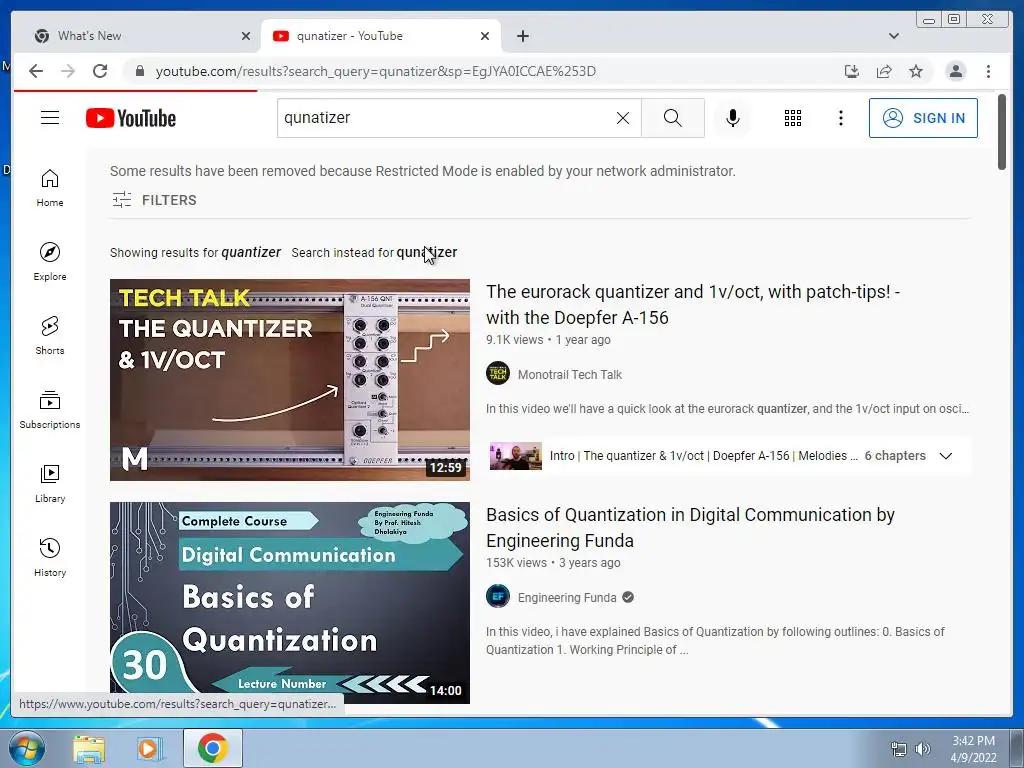Open the Explore sidebar item
The width and height of the screenshot is (1024, 768).
(x=50, y=262)
